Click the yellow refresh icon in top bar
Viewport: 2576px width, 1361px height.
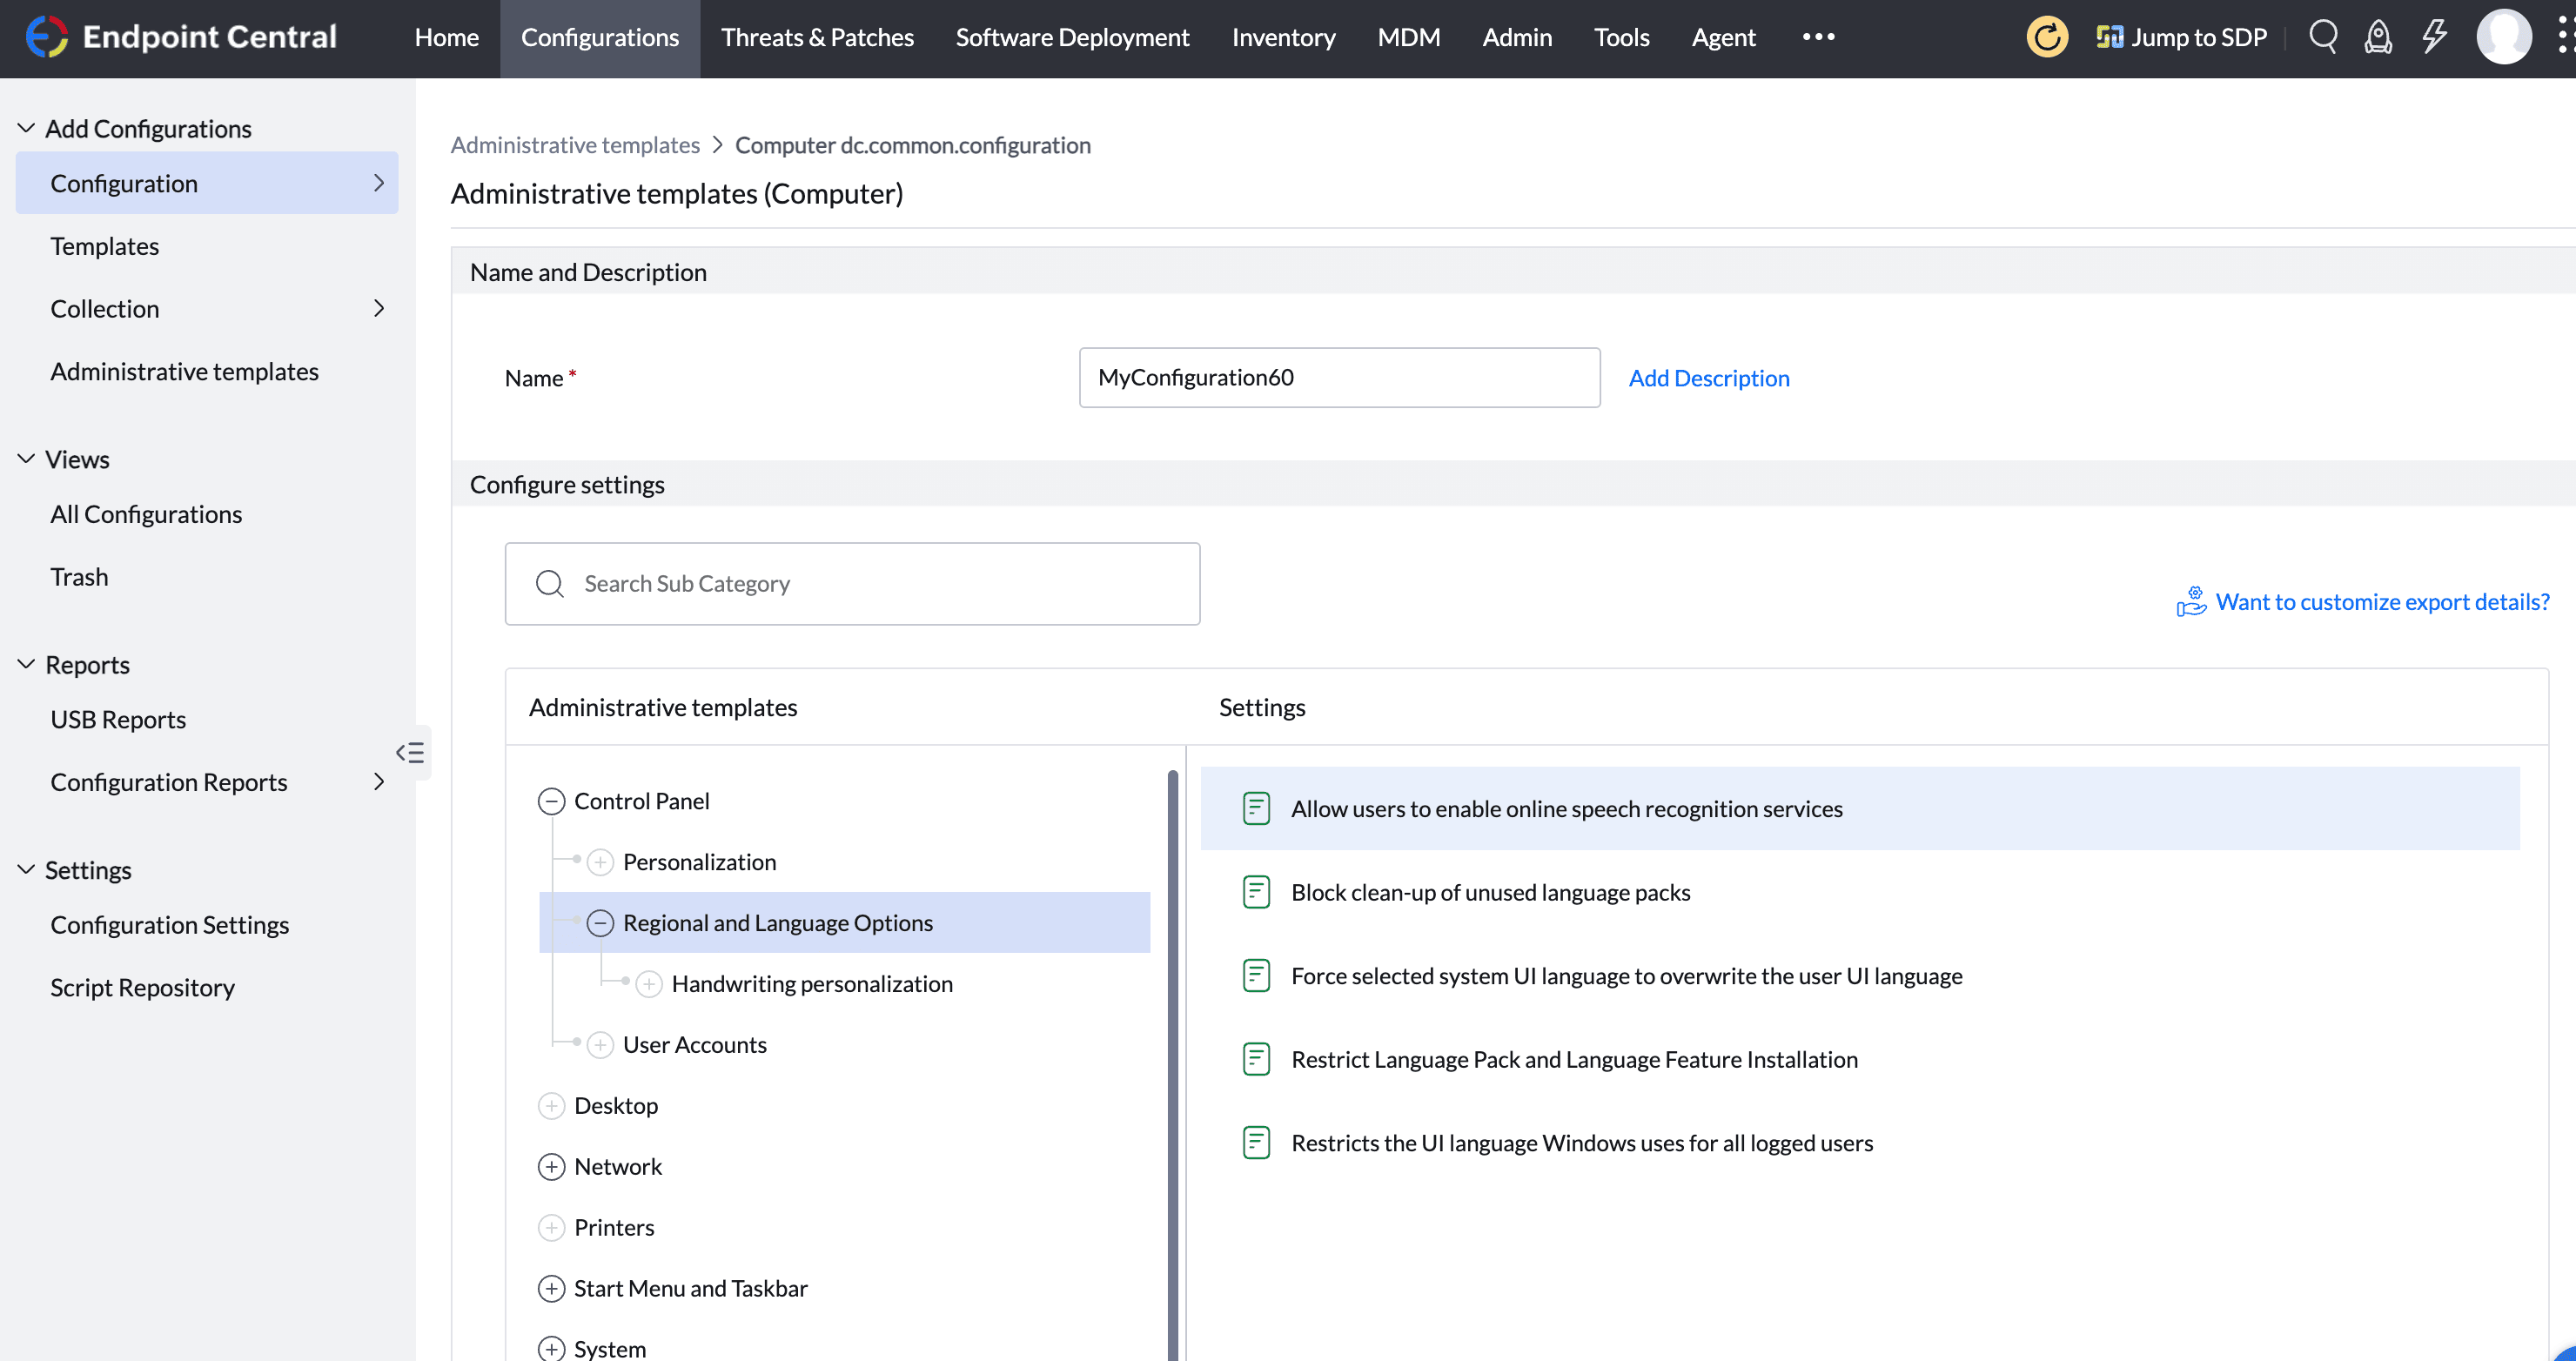[x=2046, y=37]
